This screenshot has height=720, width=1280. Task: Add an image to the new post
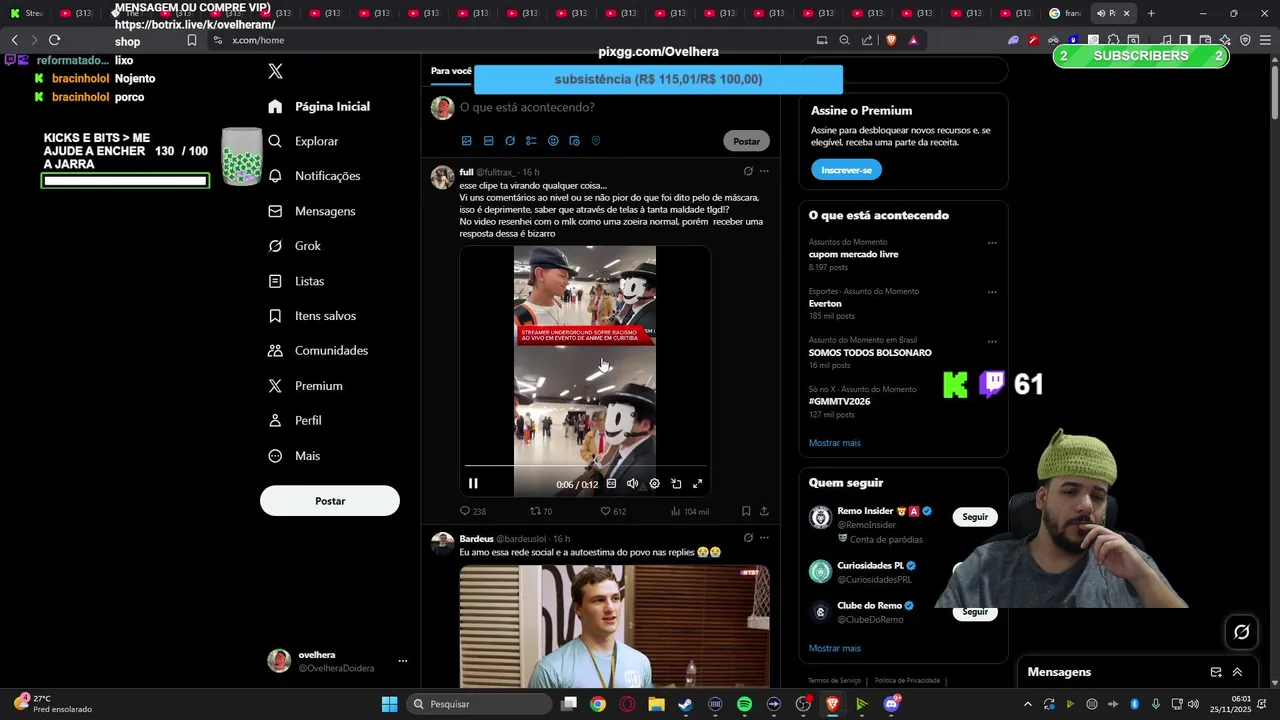click(466, 141)
